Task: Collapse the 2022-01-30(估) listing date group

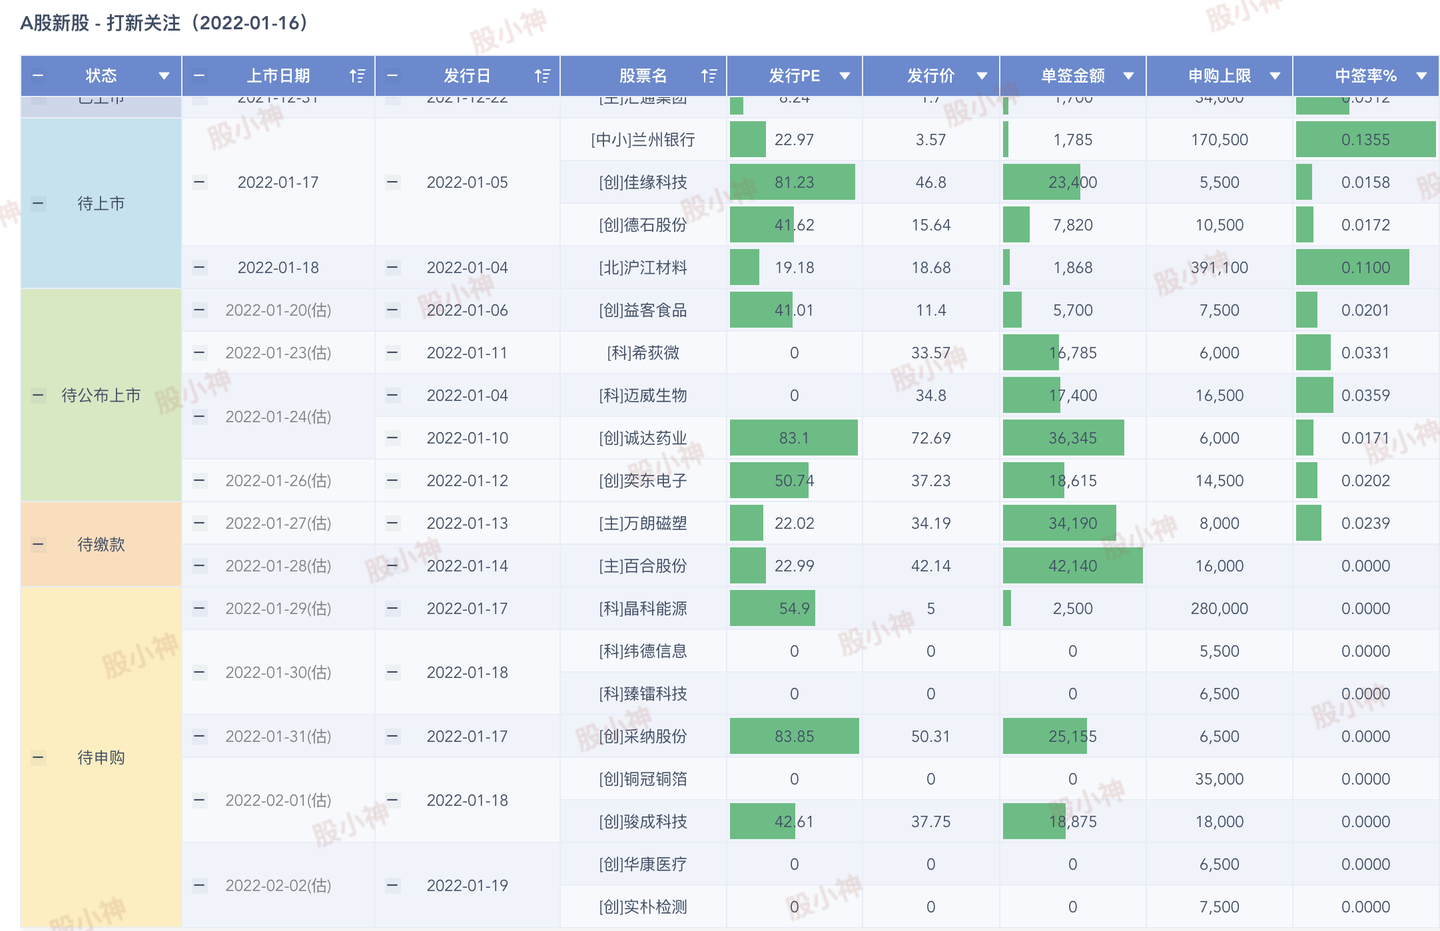Action: click(x=199, y=672)
